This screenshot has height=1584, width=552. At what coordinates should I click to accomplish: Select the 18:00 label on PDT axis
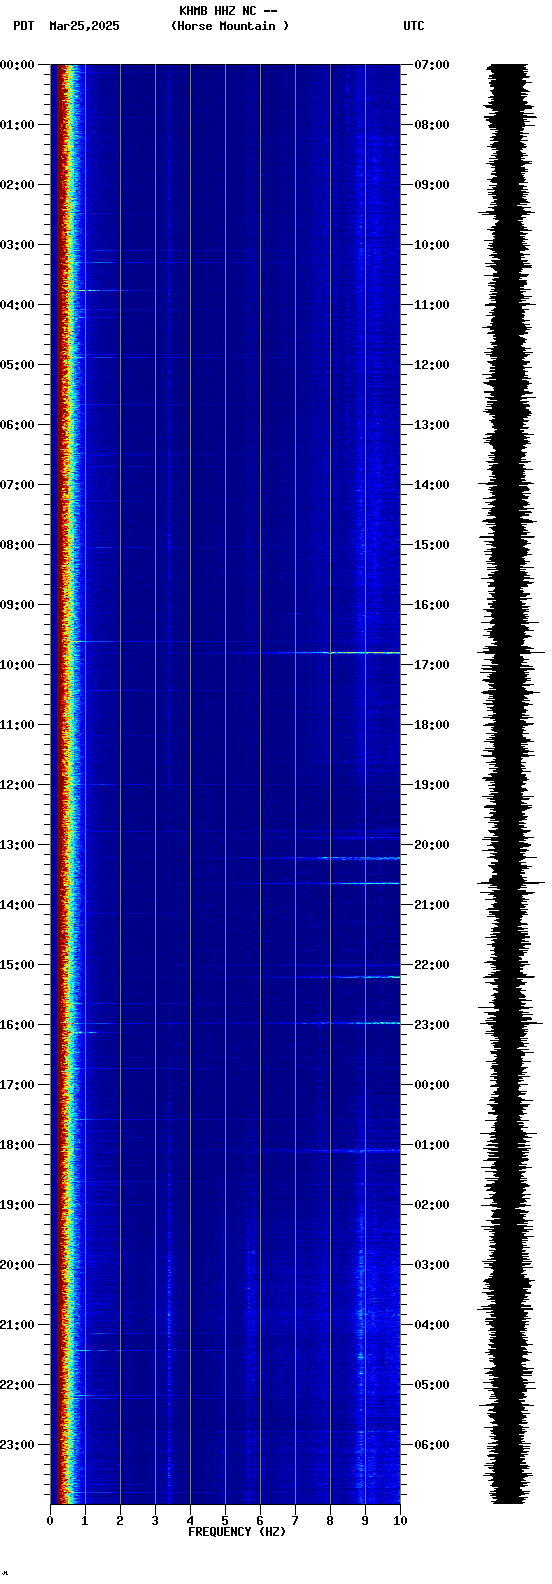tap(17, 1145)
